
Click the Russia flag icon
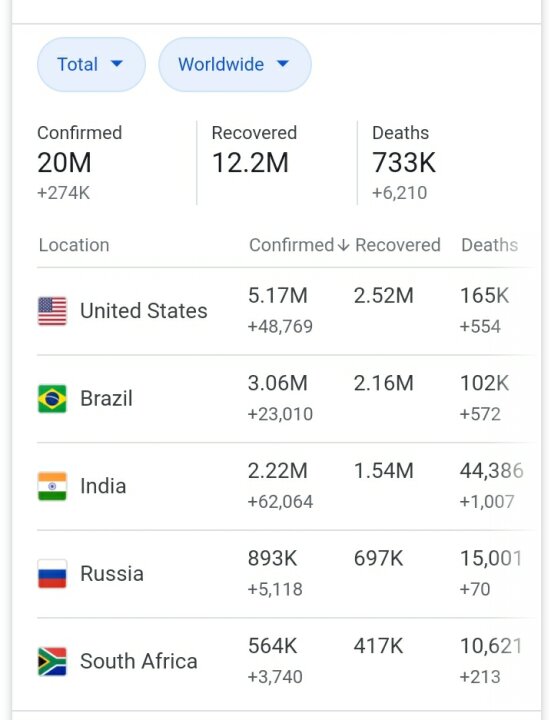point(52,574)
